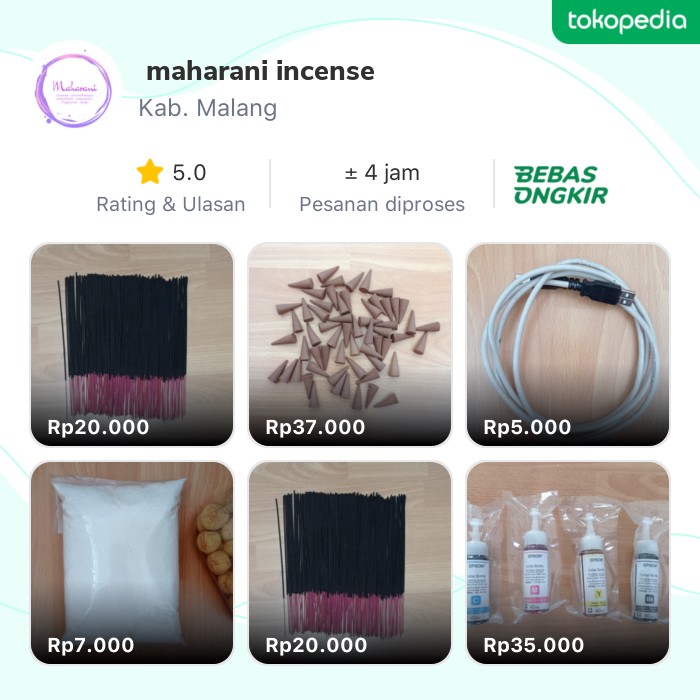
Task: Open the 5.0 Rating & Ulasan section
Action: [171, 187]
